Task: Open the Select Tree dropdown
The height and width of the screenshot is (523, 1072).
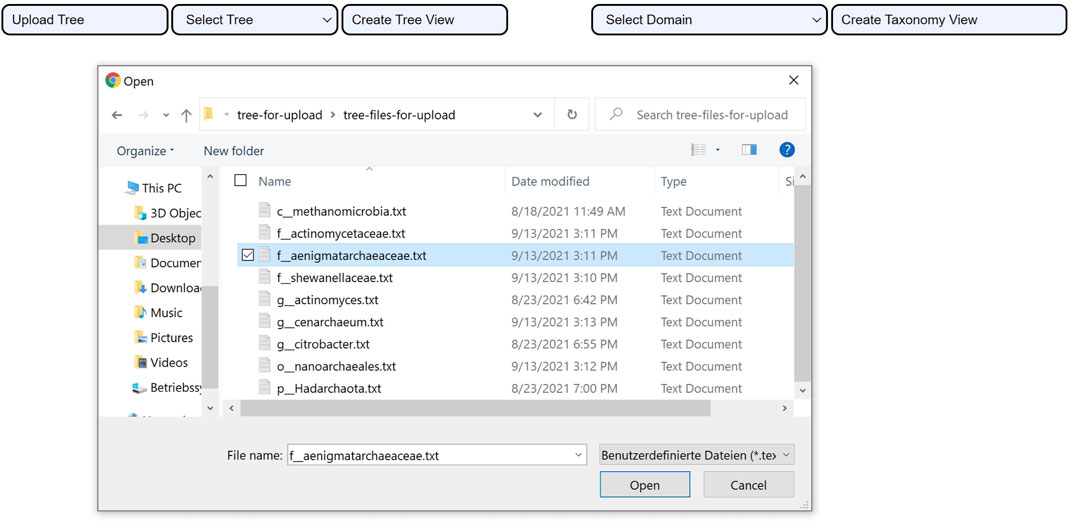Action: tap(254, 20)
